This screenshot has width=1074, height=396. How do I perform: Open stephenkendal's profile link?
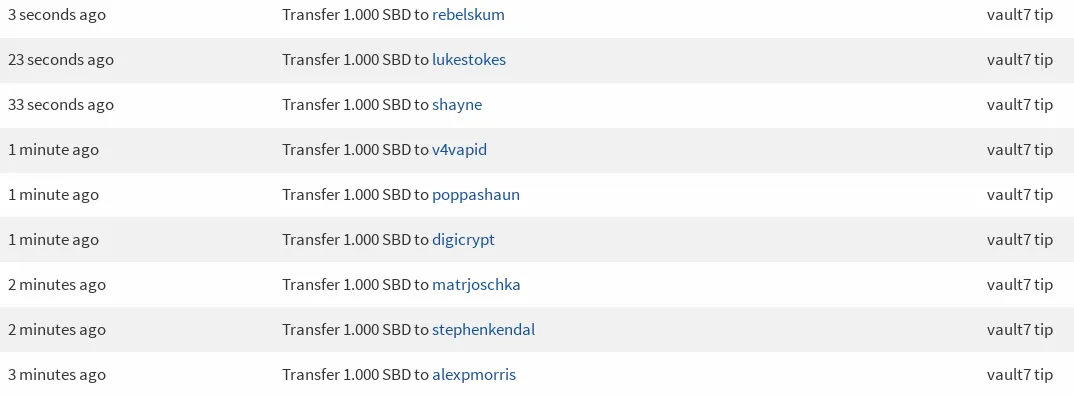point(484,330)
